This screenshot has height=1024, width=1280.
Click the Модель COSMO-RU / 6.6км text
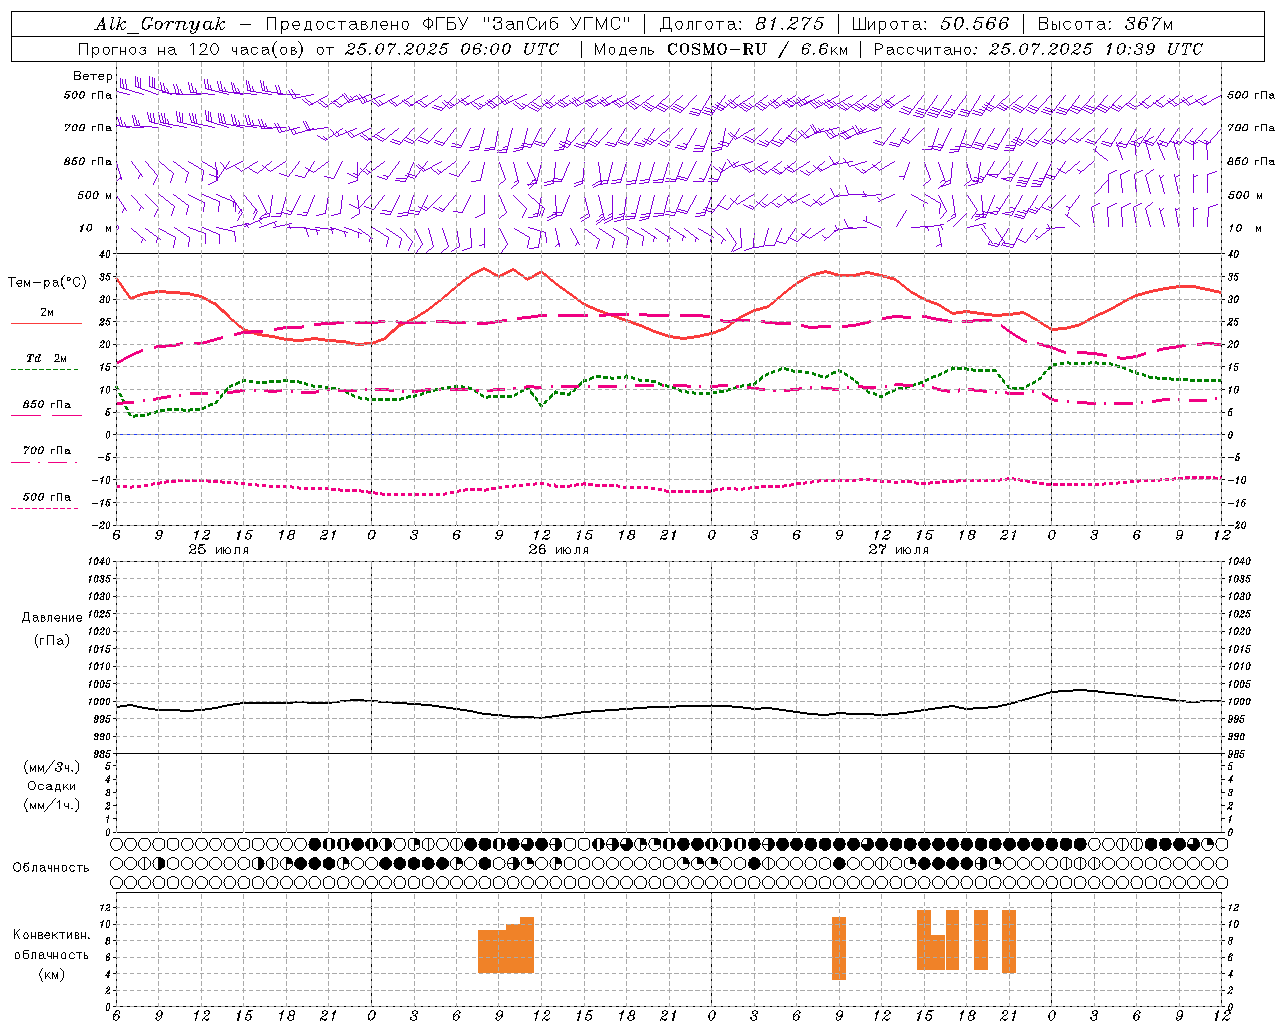720,49
